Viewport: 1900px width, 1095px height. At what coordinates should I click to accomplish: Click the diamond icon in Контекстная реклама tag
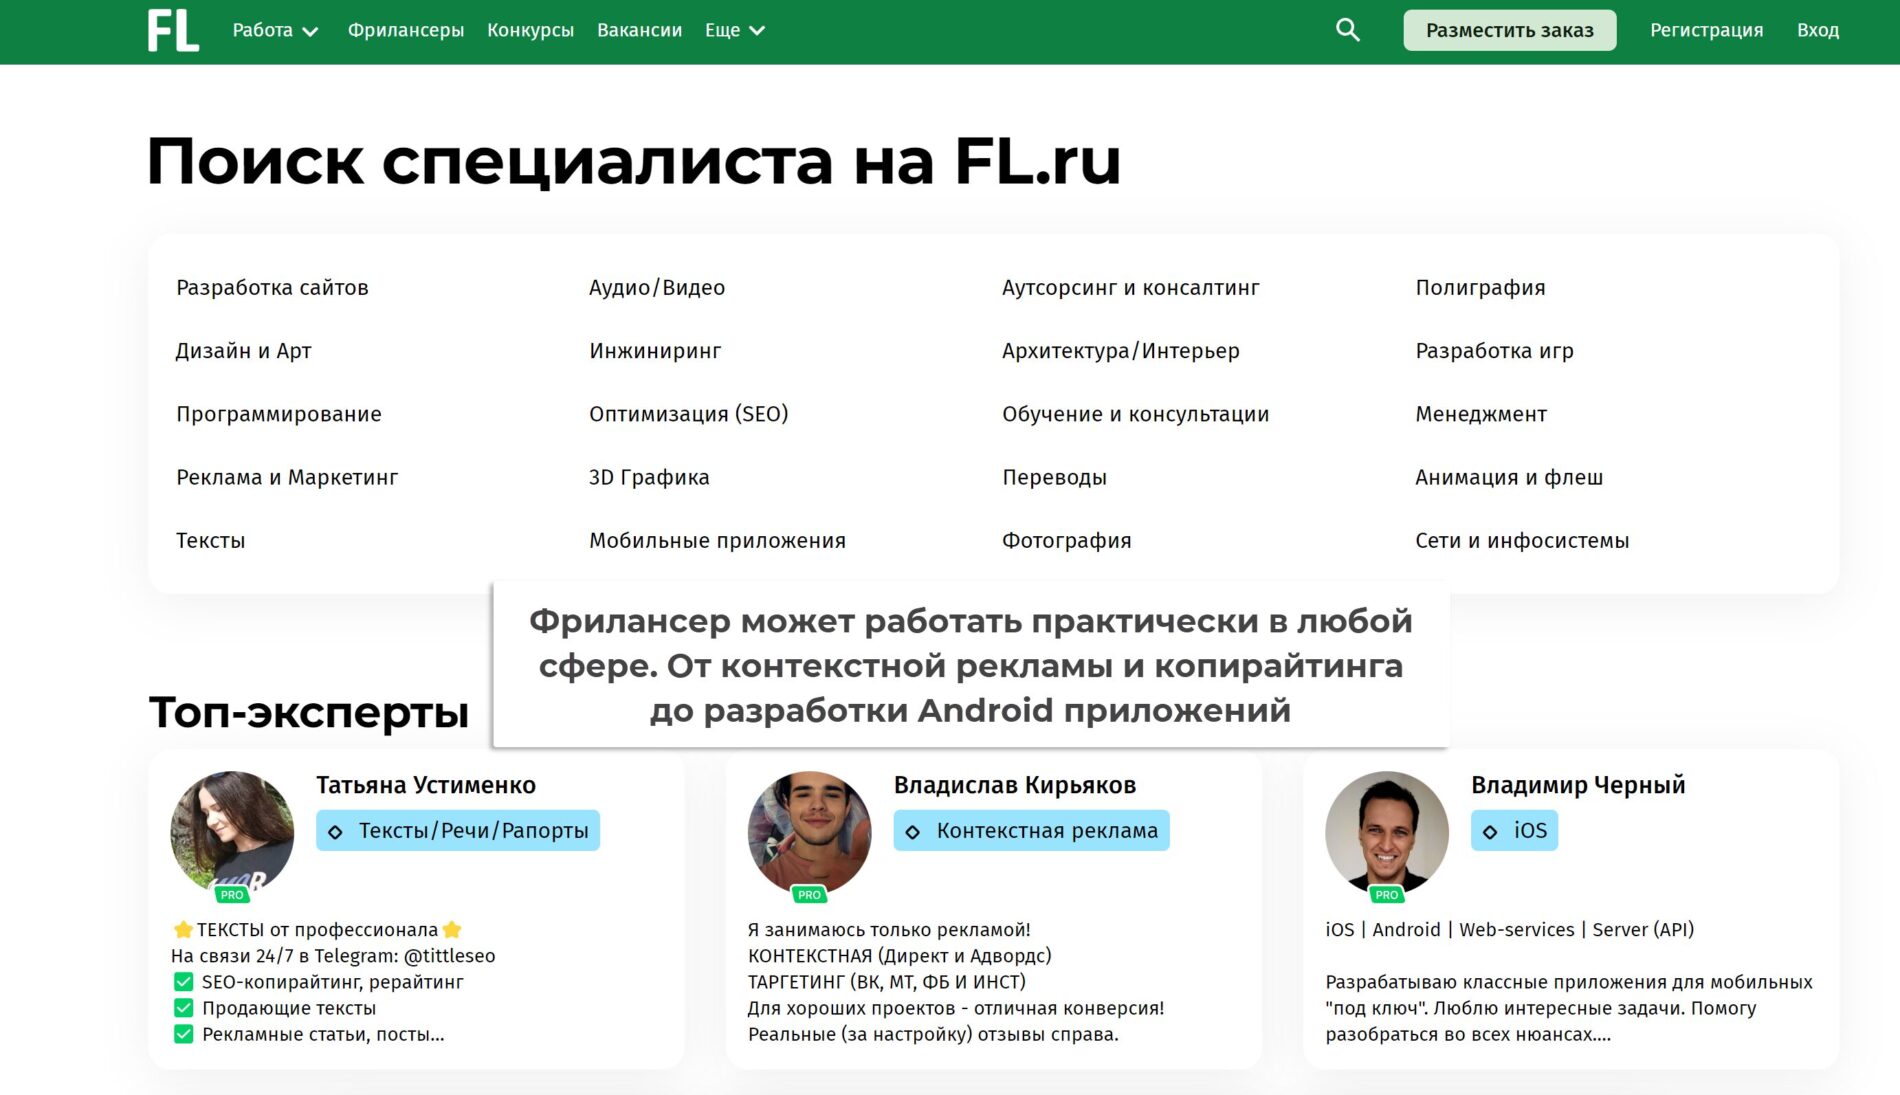[913, 832]
